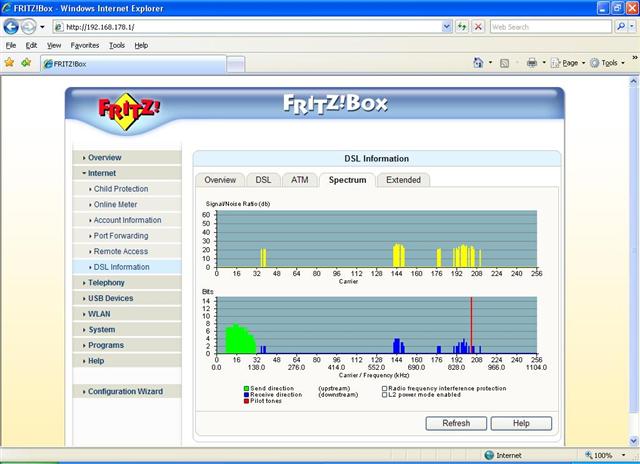Open the recent pages dropdown arrow
The image size is (640, 464).
coord(42,27)
